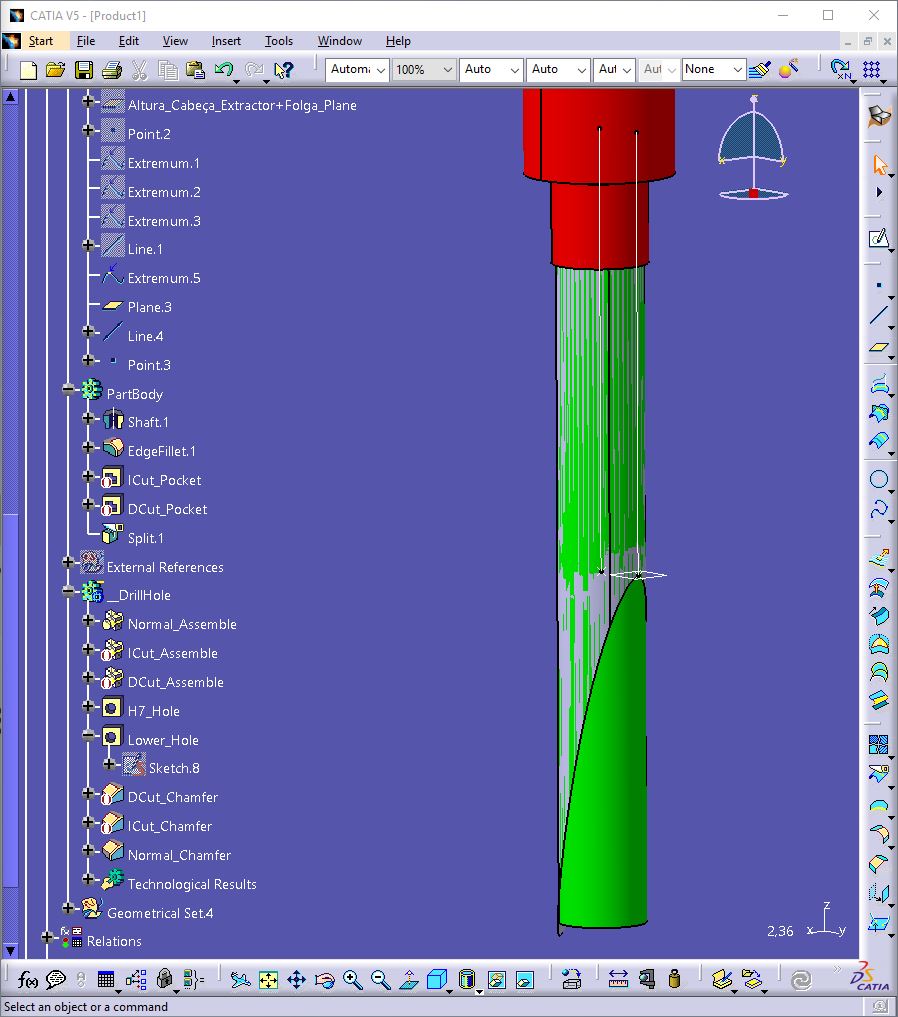Screen dimensions: 898x1017
Task: Open the Edit menu
Action: tap(128, 41)
